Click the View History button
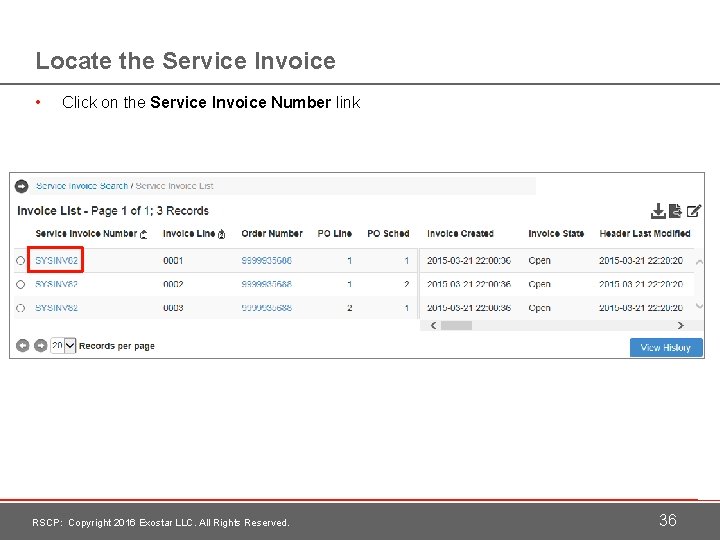This screenshot has width=720, height=540. point(666,348)
